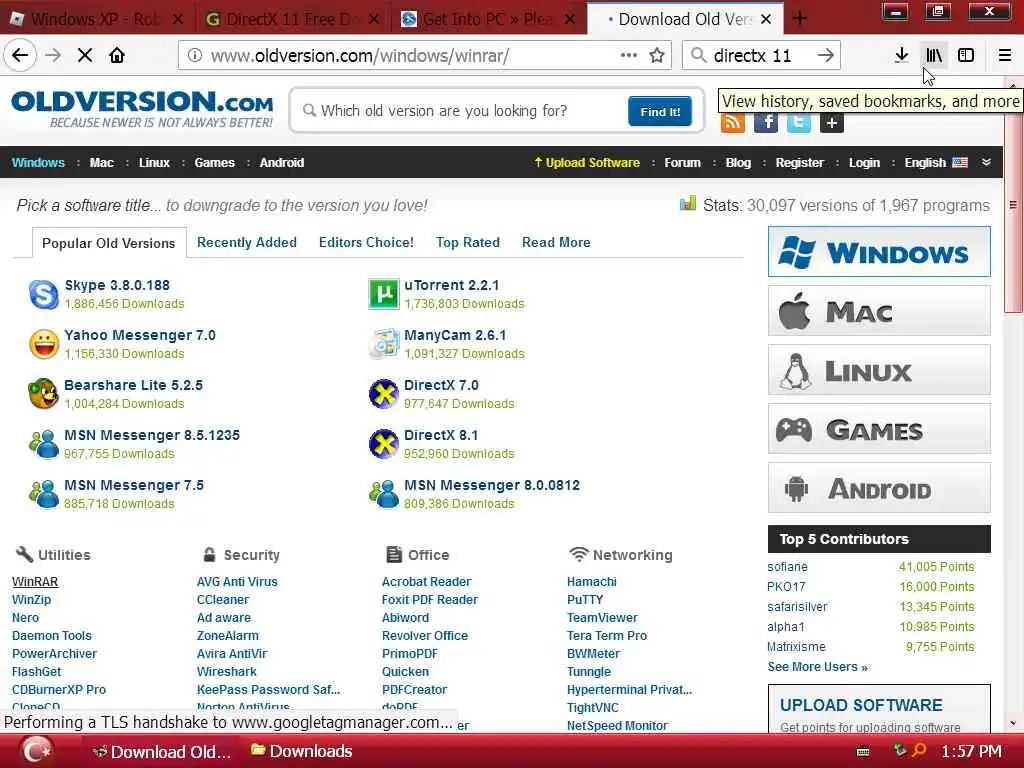Close the Download Old Versions tab
Screen dimensions: 1024x768
766,19
